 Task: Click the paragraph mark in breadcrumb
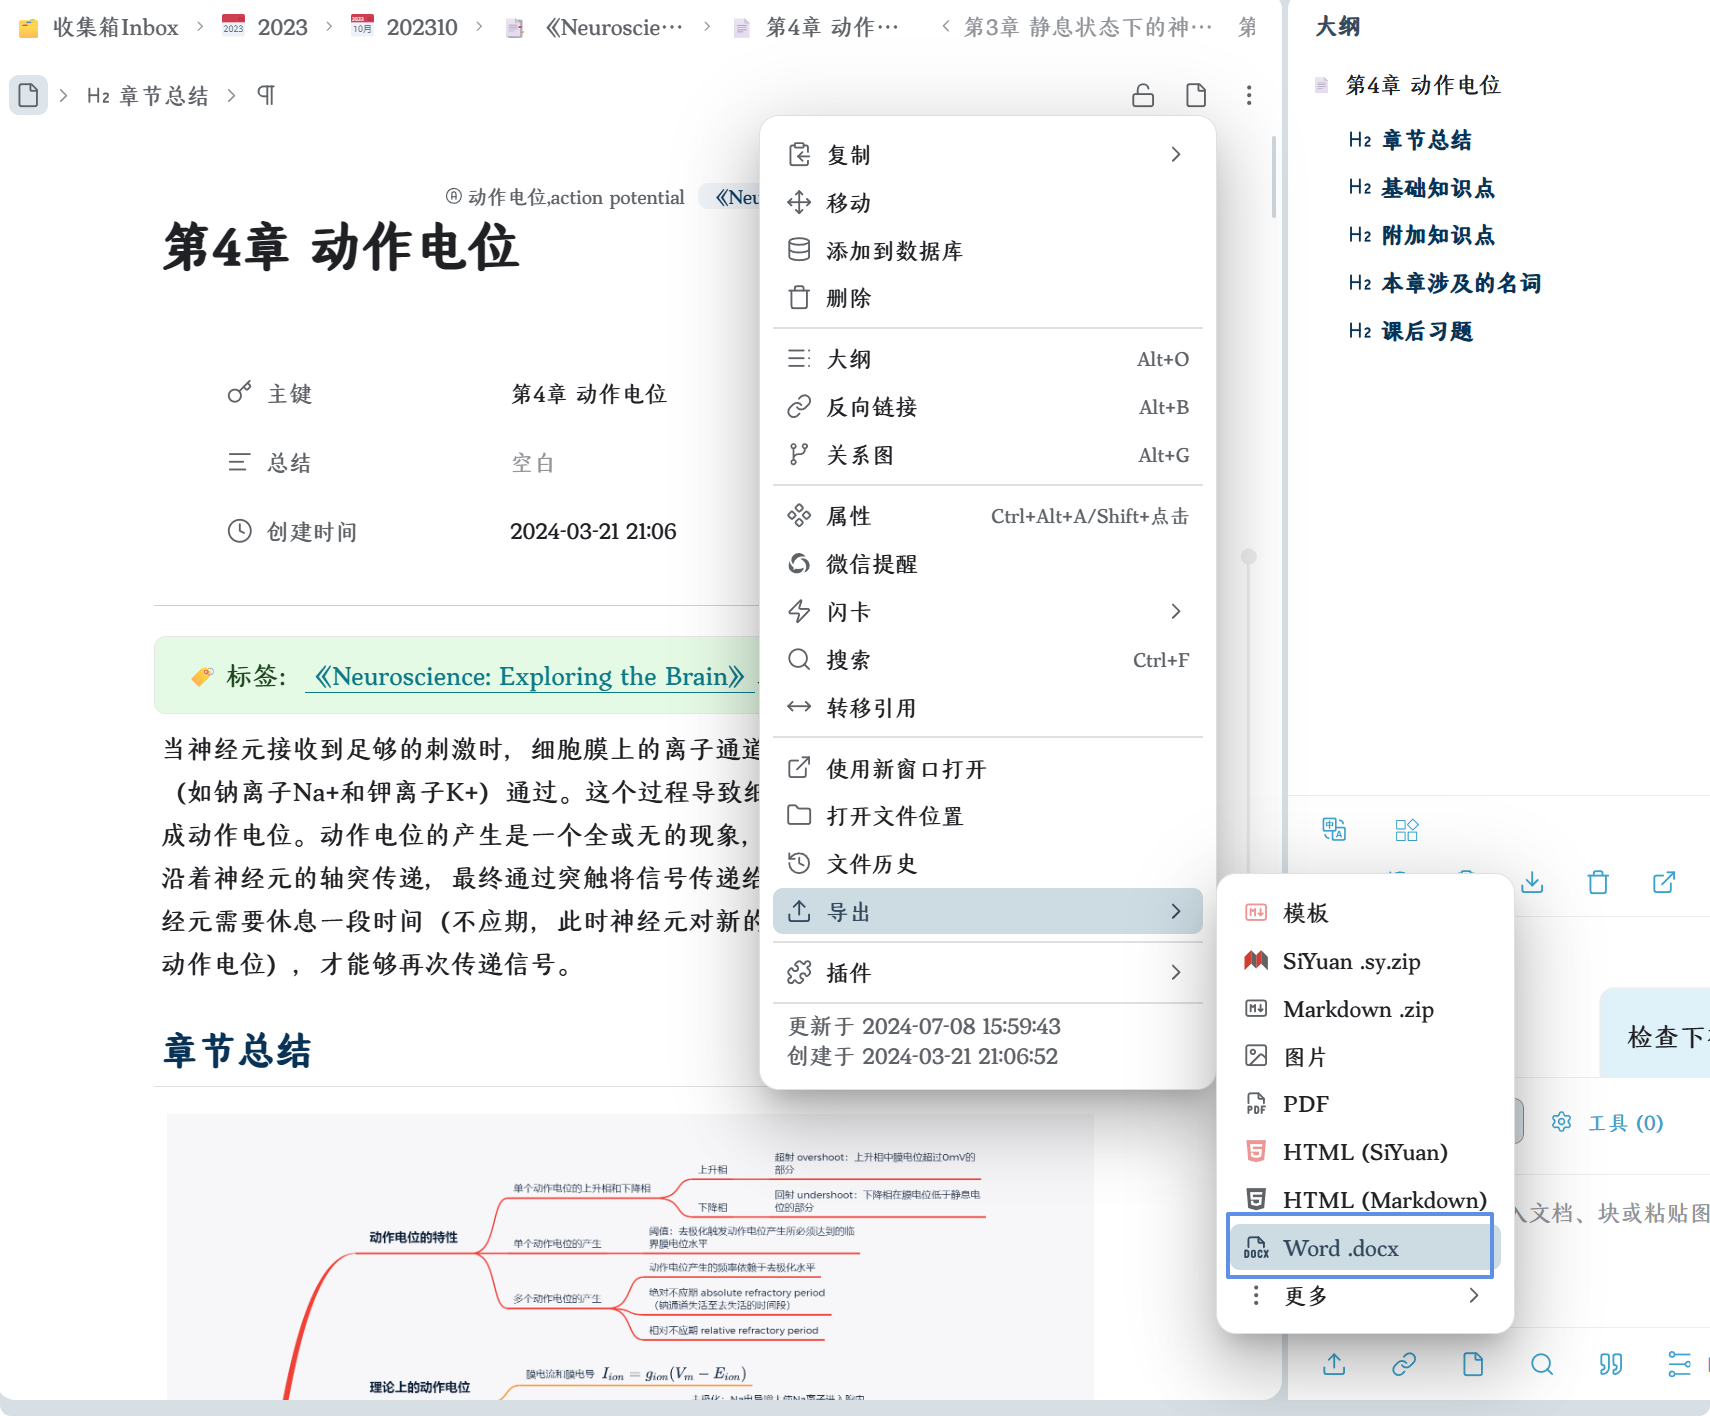click(266, 95)
